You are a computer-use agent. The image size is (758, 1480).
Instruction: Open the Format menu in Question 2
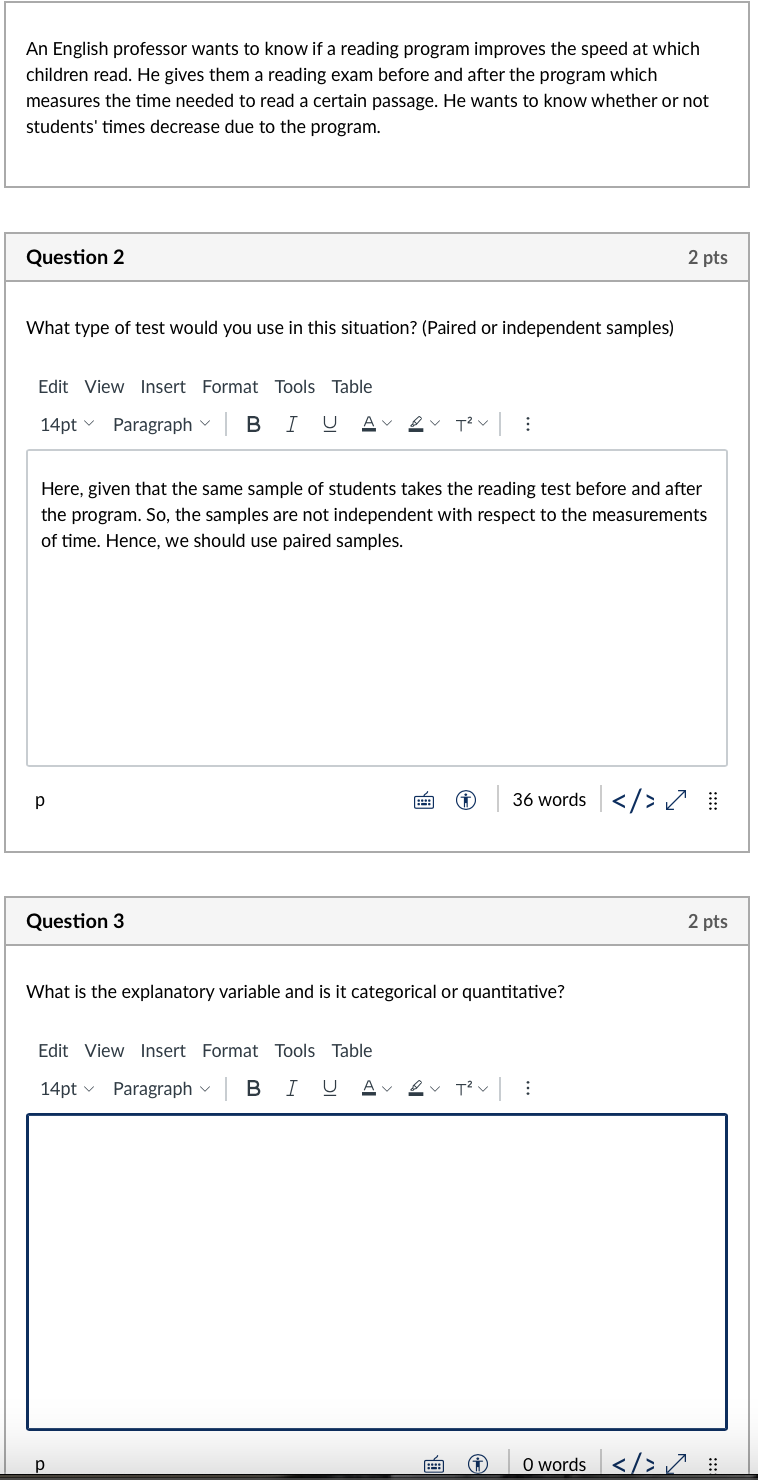[x=230, y=386]
